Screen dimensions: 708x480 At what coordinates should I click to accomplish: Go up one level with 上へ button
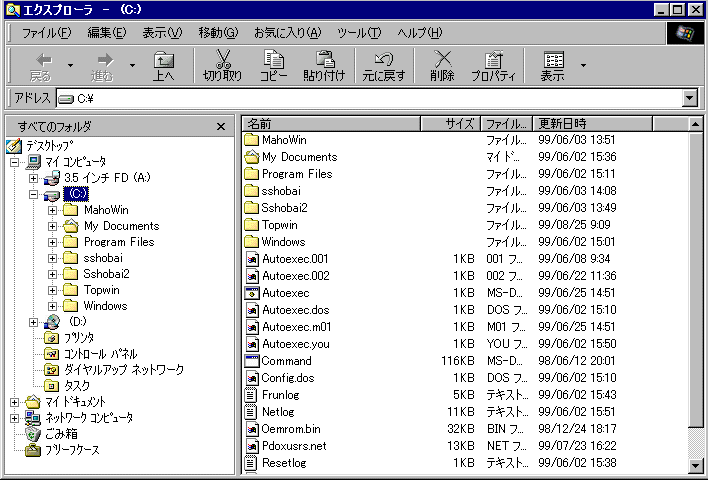click(163, 66)
